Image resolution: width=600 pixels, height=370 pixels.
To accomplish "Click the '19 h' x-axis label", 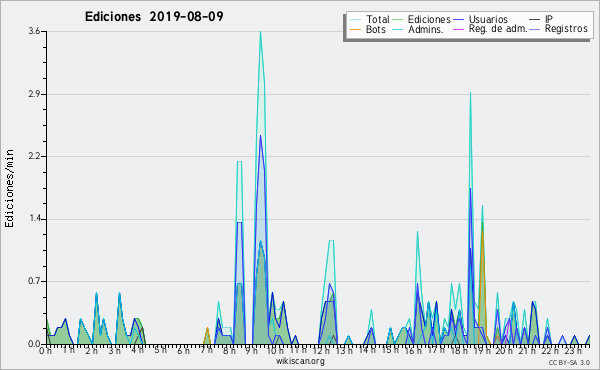I will click(482, 350).
